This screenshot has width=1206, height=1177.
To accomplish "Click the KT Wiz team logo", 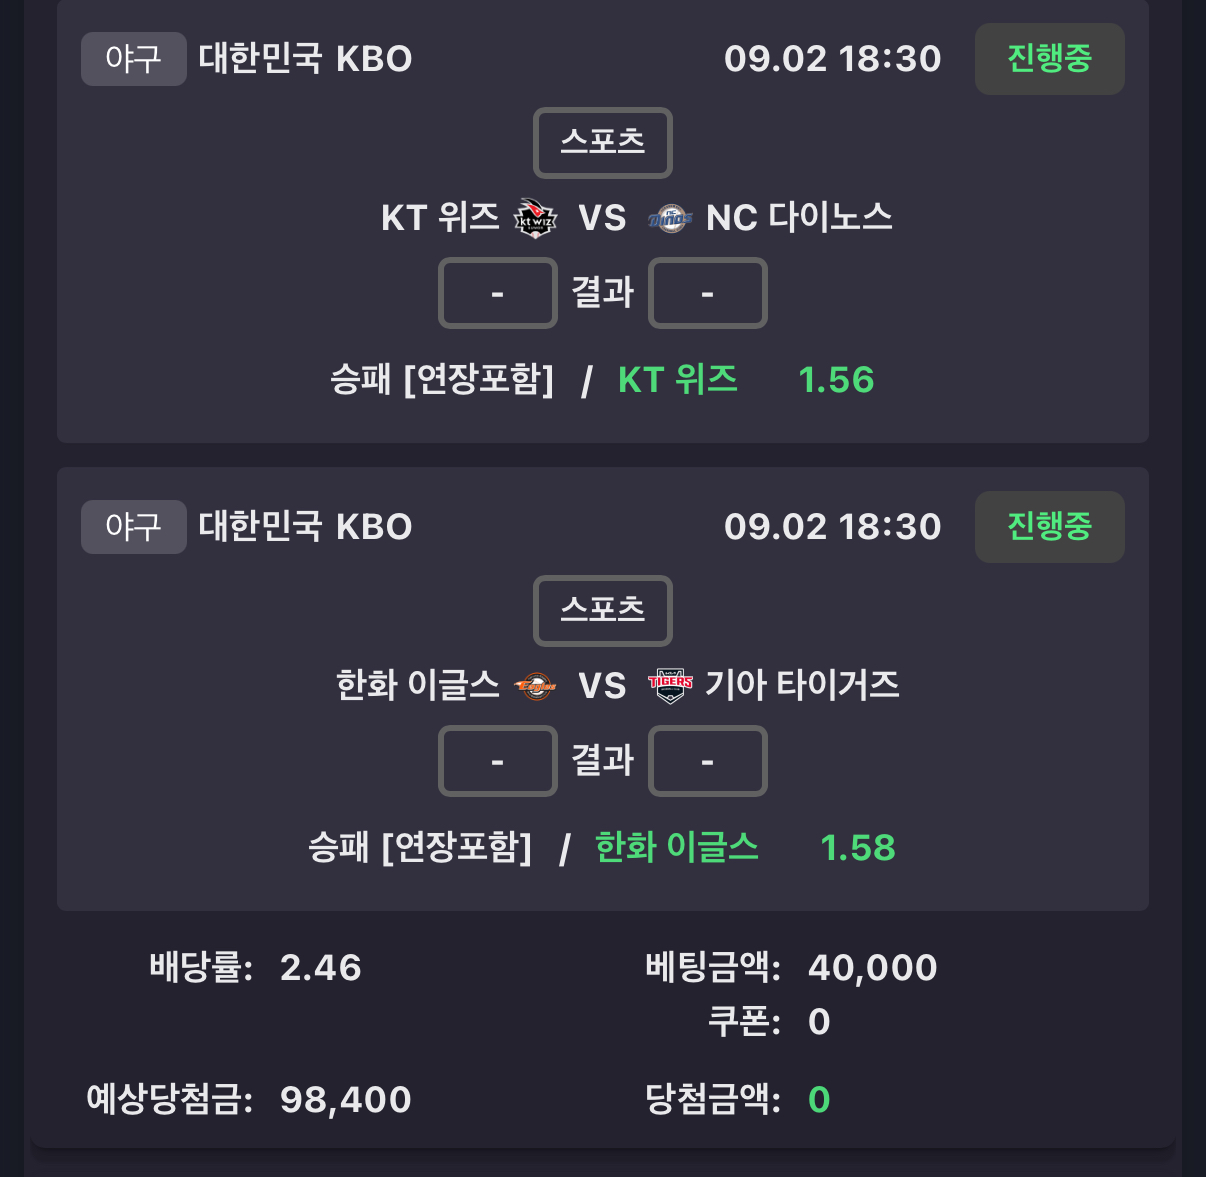I will (x=535, y=218).
